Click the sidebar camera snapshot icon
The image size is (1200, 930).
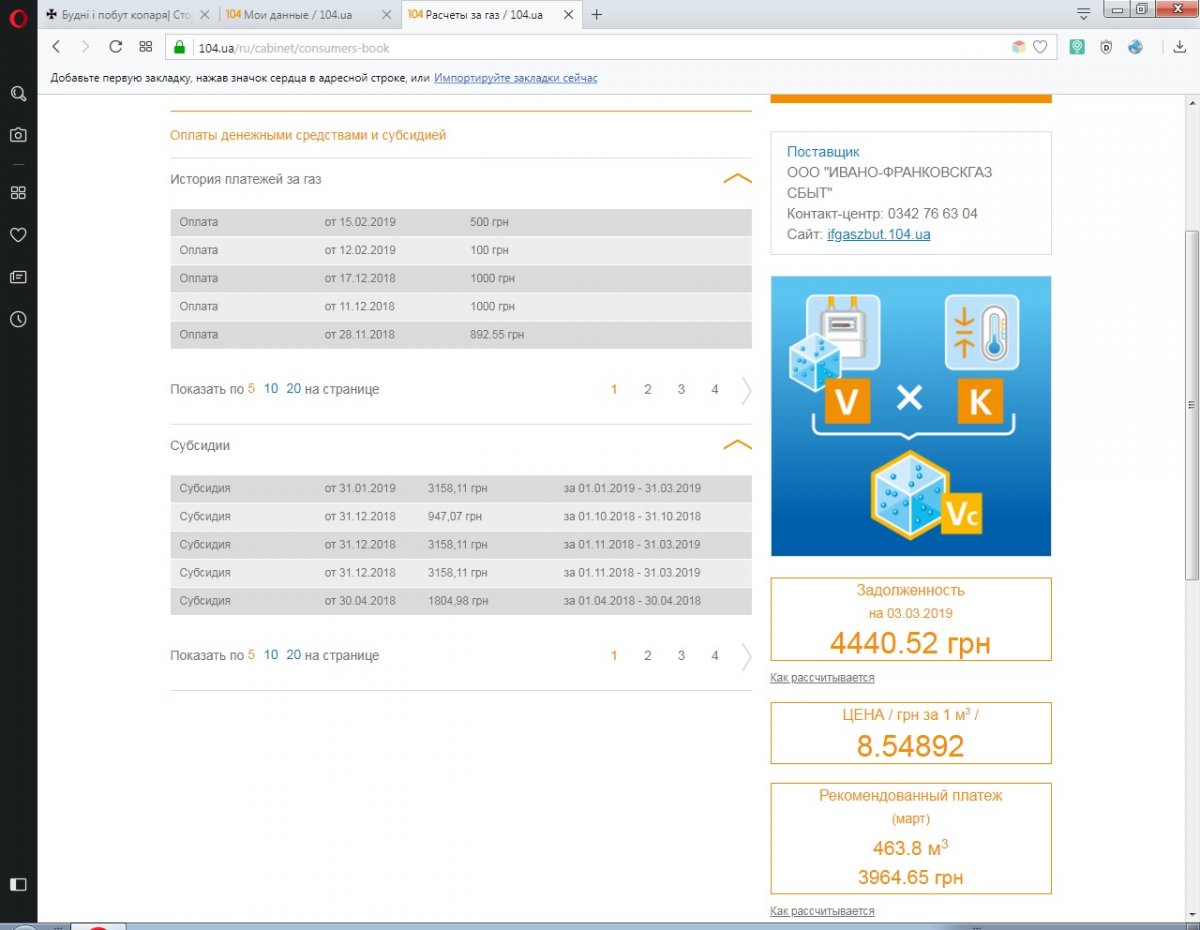pos(18,135)
